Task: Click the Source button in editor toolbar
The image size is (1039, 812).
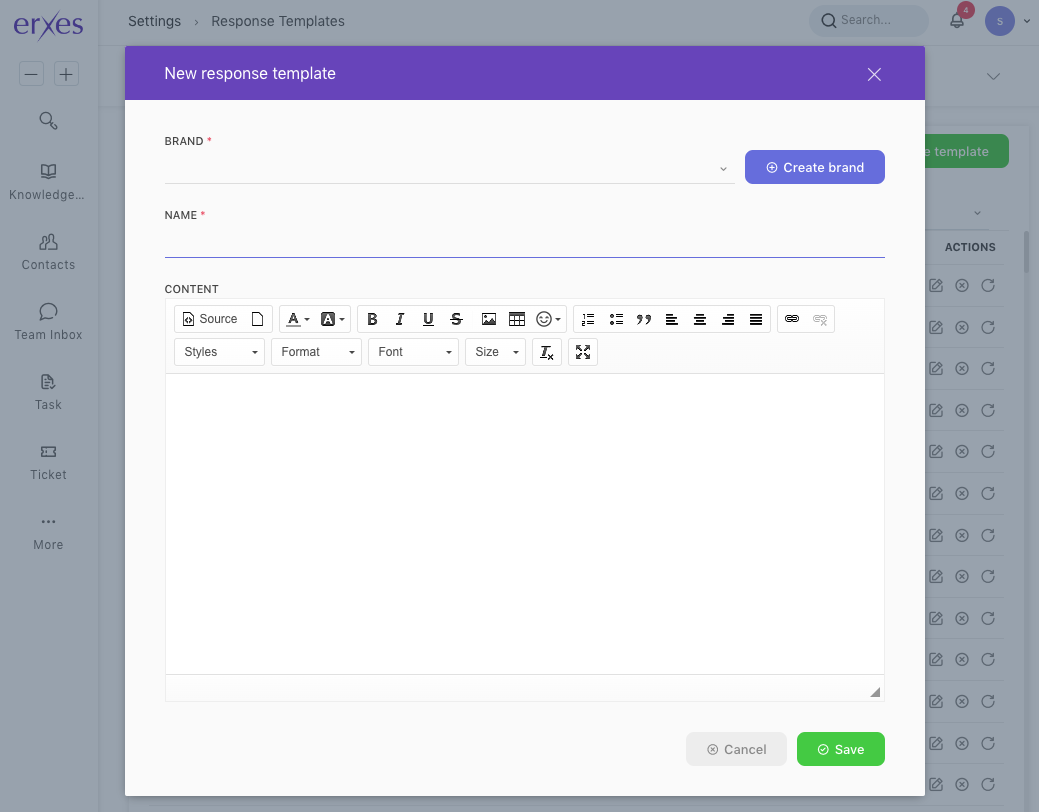Action: click(209, 319)
